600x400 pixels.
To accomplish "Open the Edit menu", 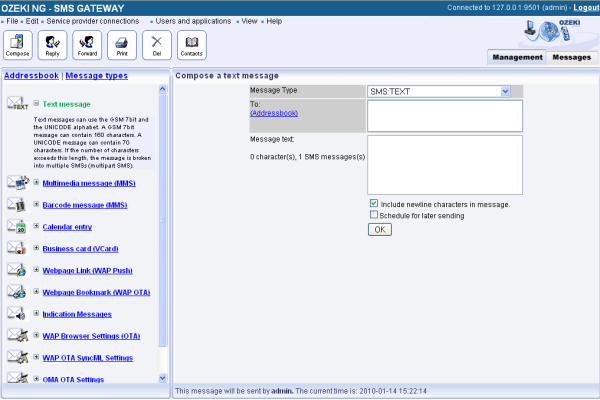I will 32,21.
